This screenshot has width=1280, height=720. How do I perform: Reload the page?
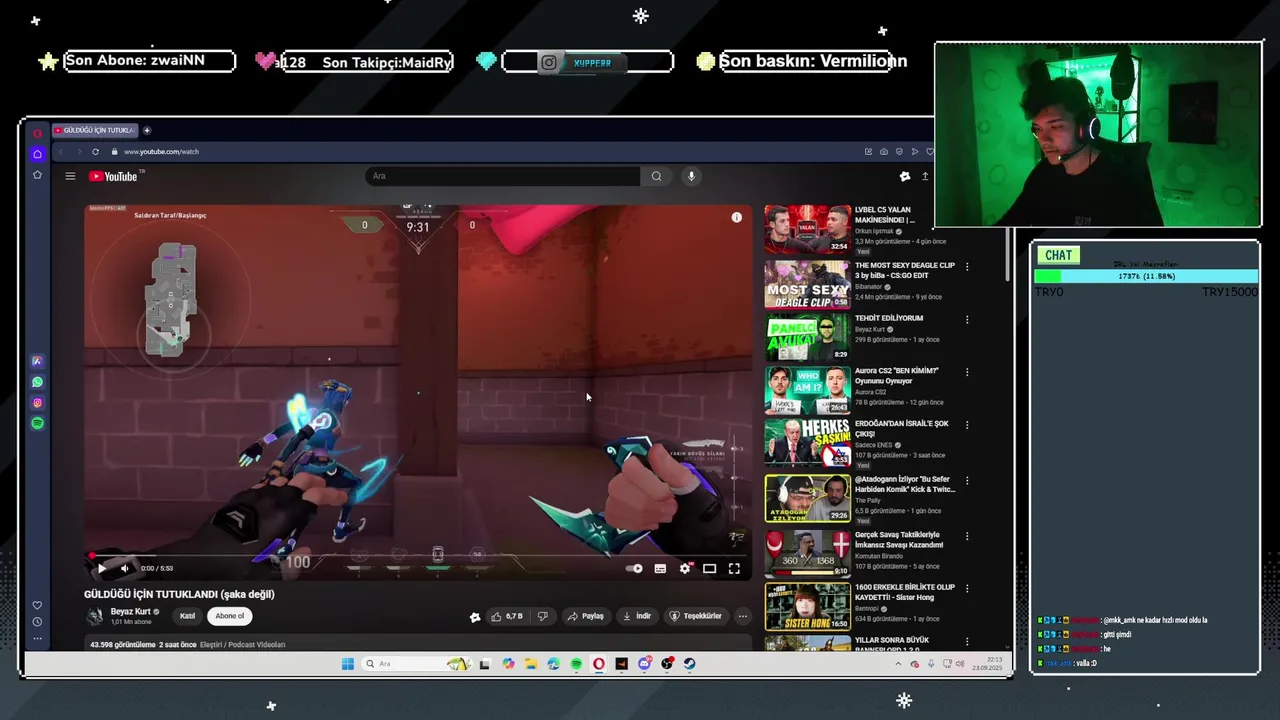pyautogui.click(x=95, y=152)
